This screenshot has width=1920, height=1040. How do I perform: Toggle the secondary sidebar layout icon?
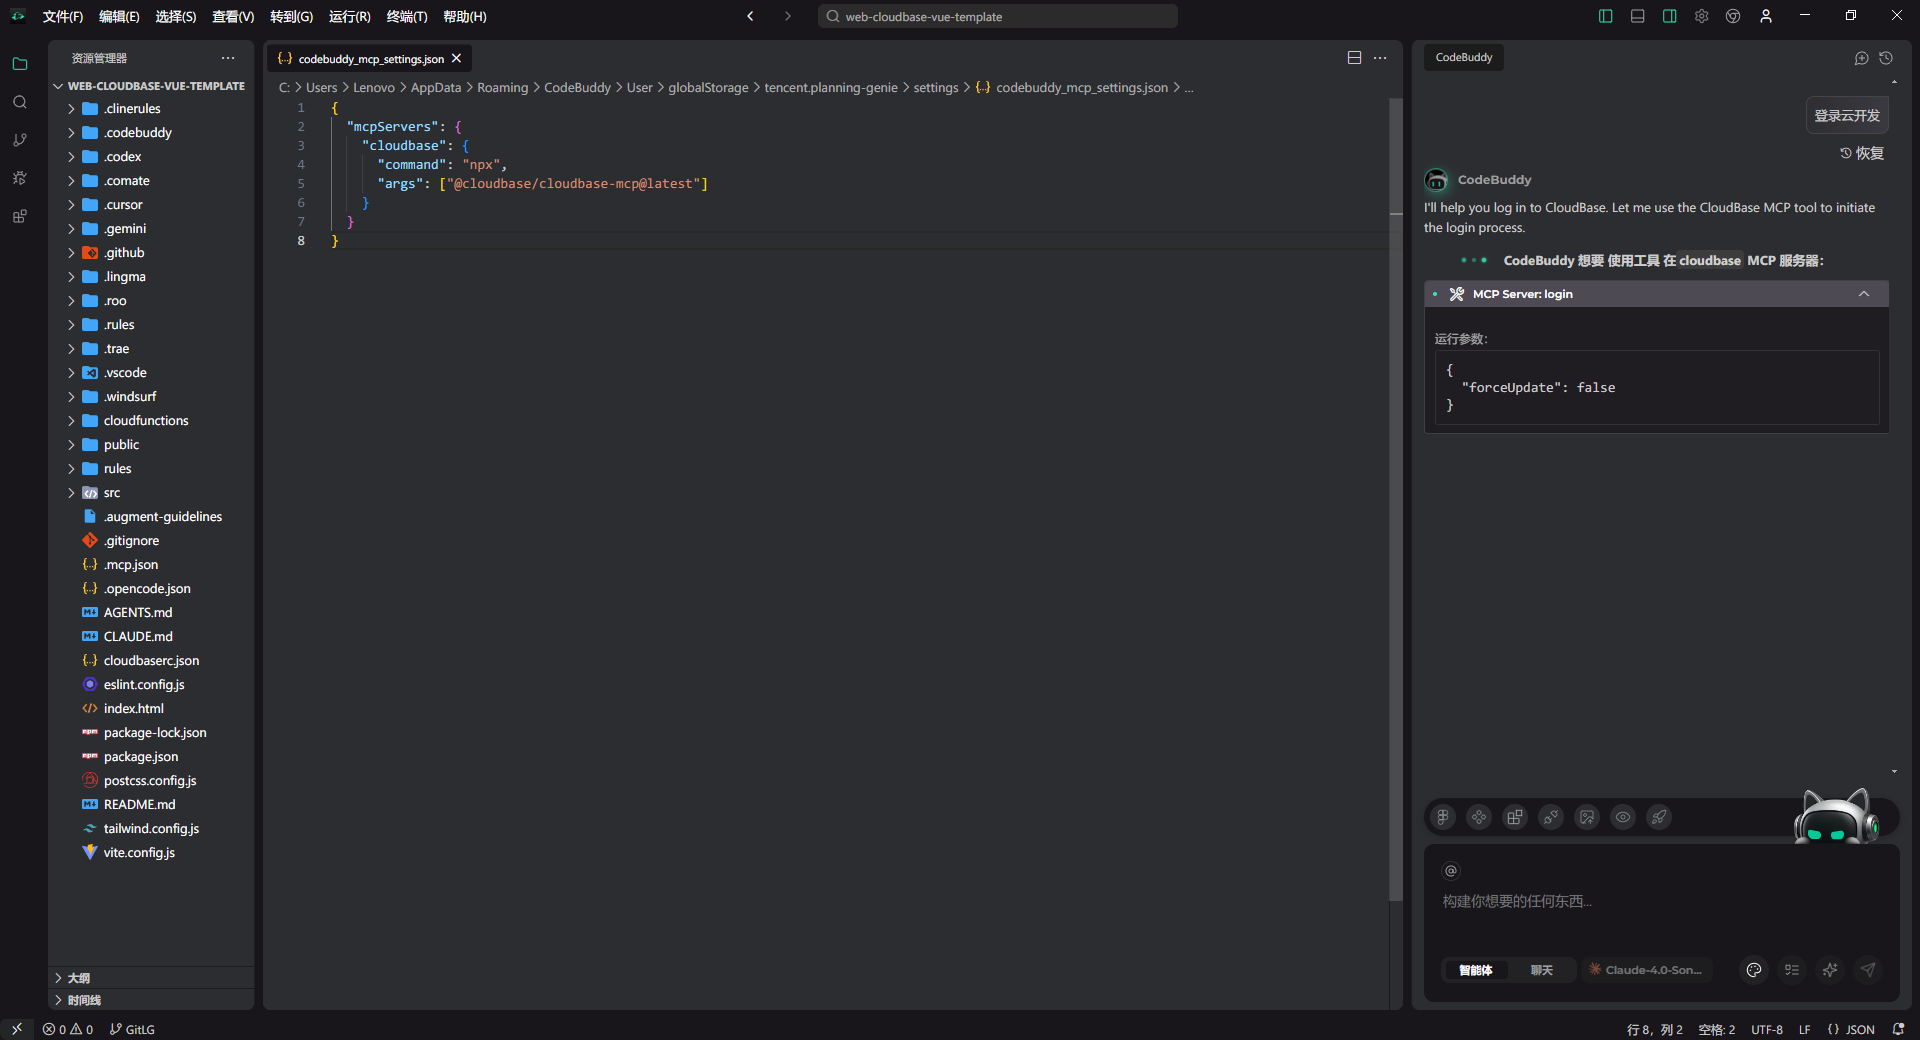pyautogui.click(x=1670, y=16)
